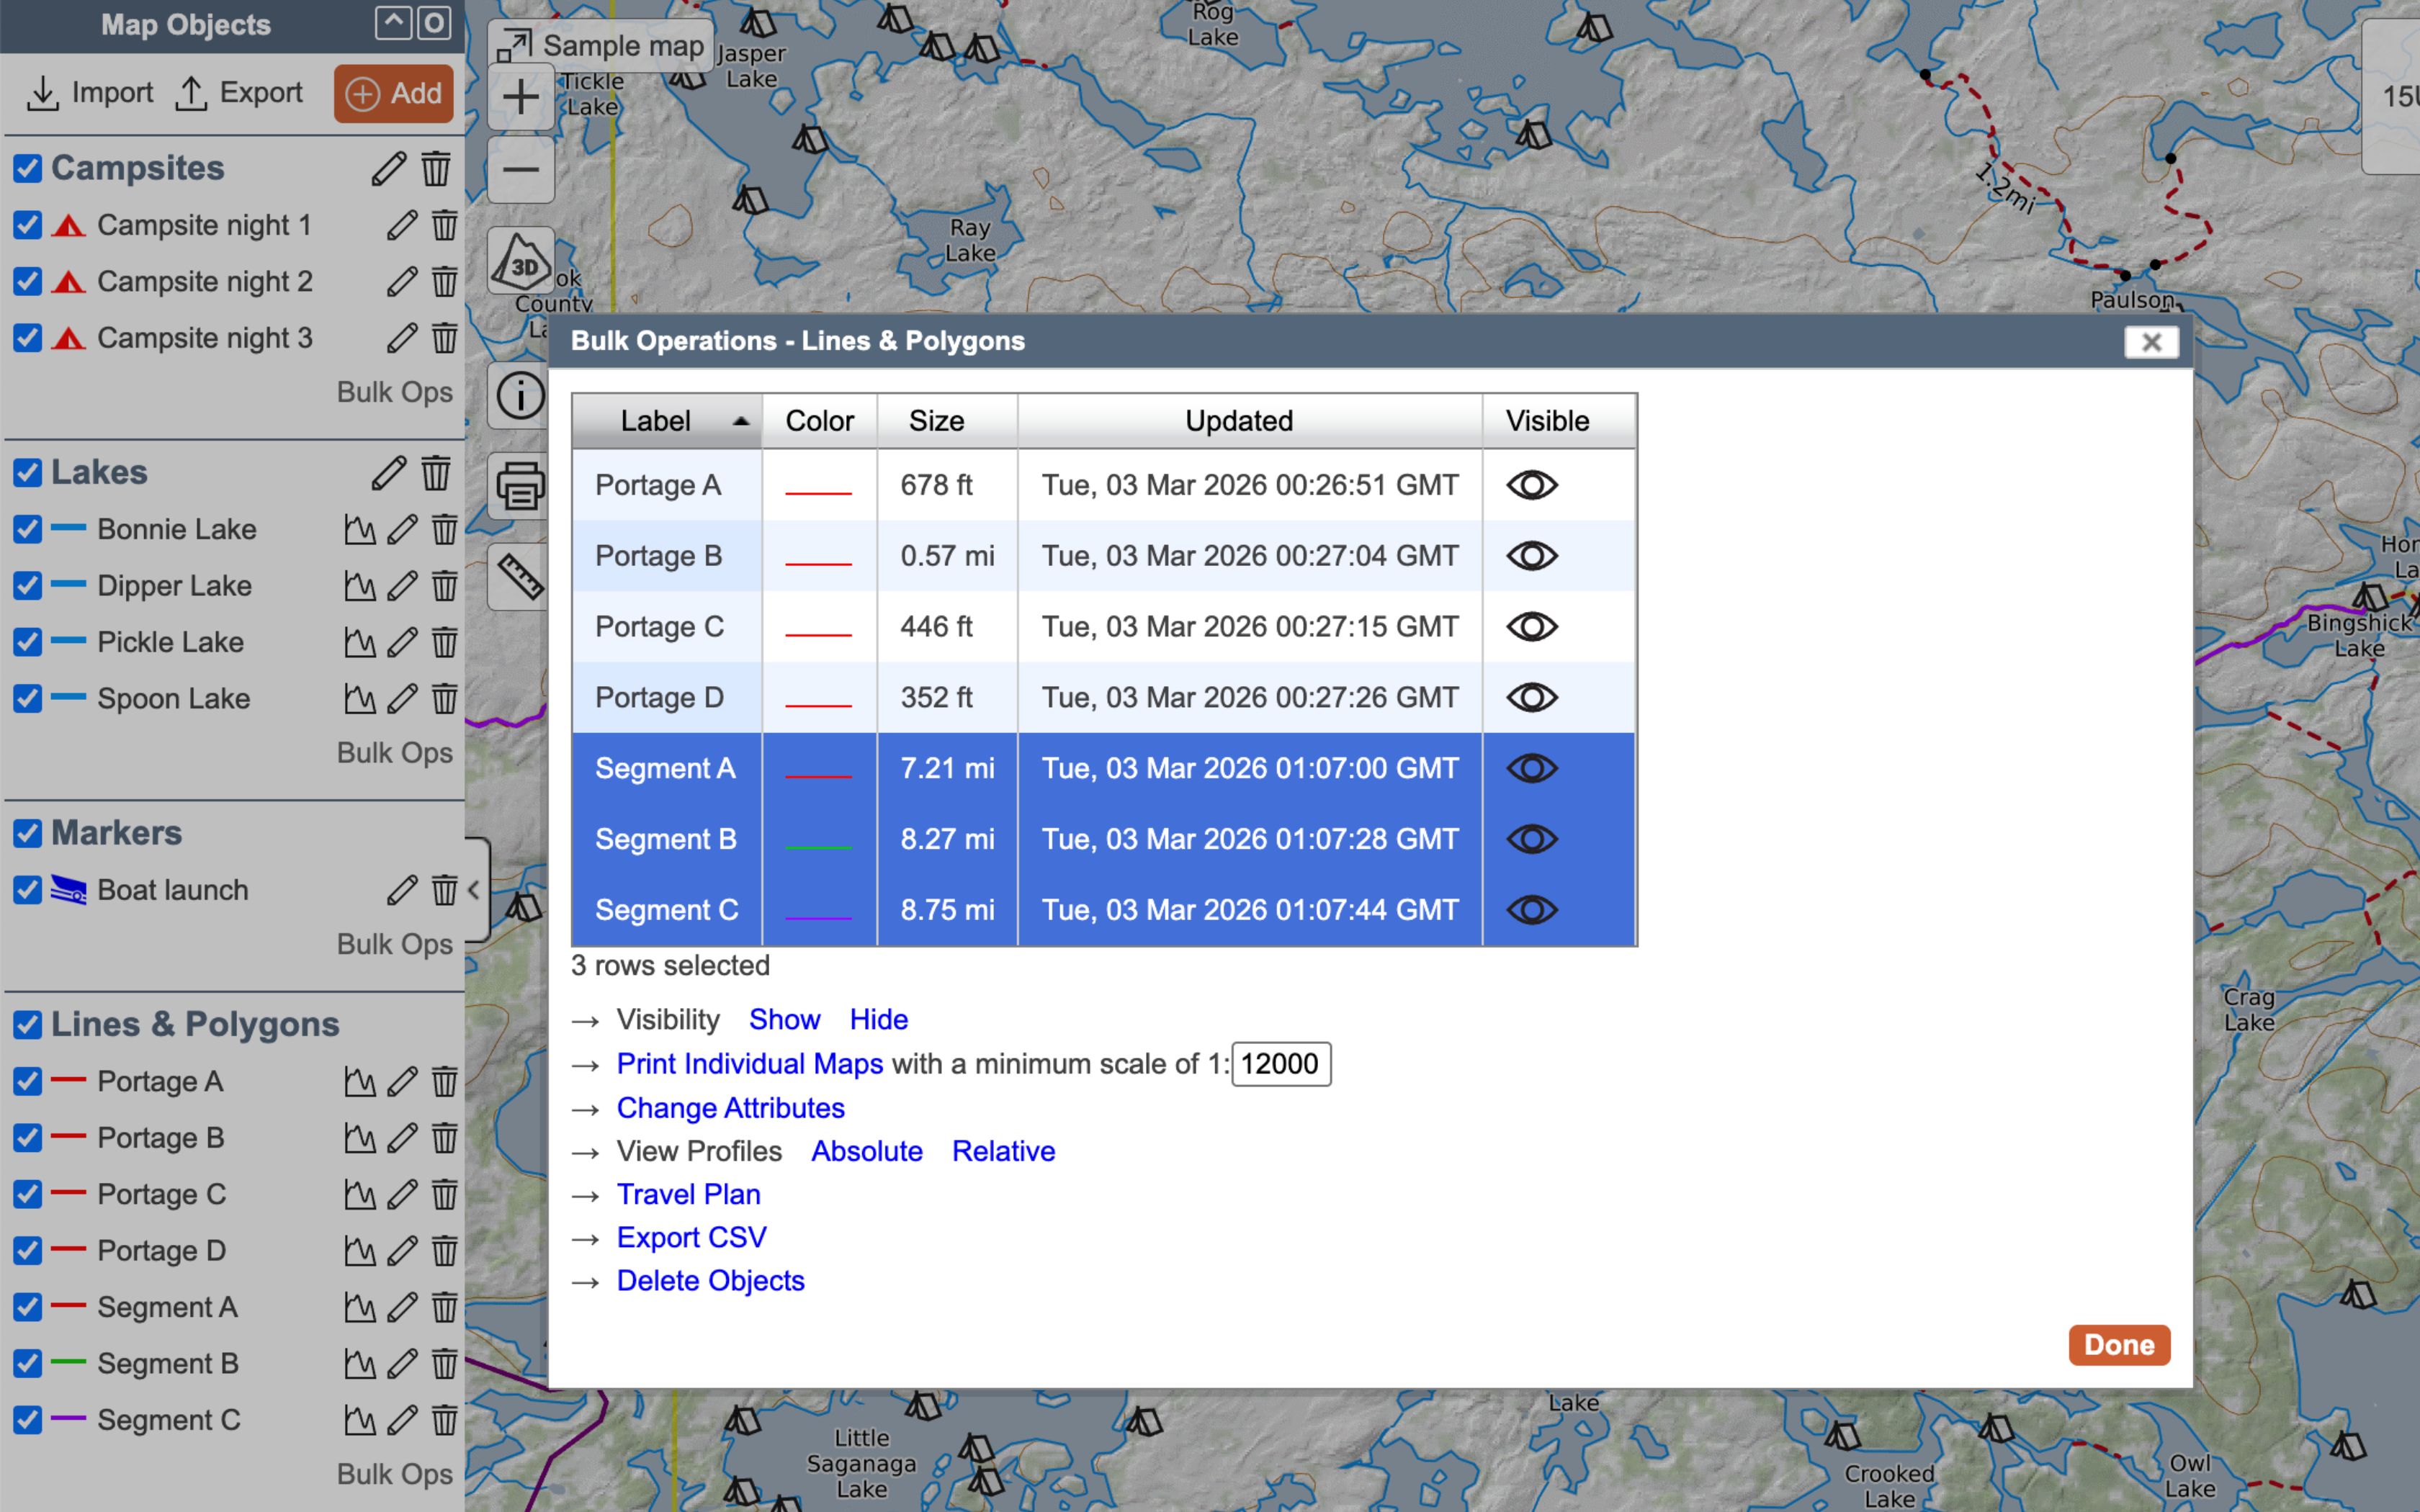Toggle Portage B eye visibility icon

pyautogui.click(x=1531, y=556)
